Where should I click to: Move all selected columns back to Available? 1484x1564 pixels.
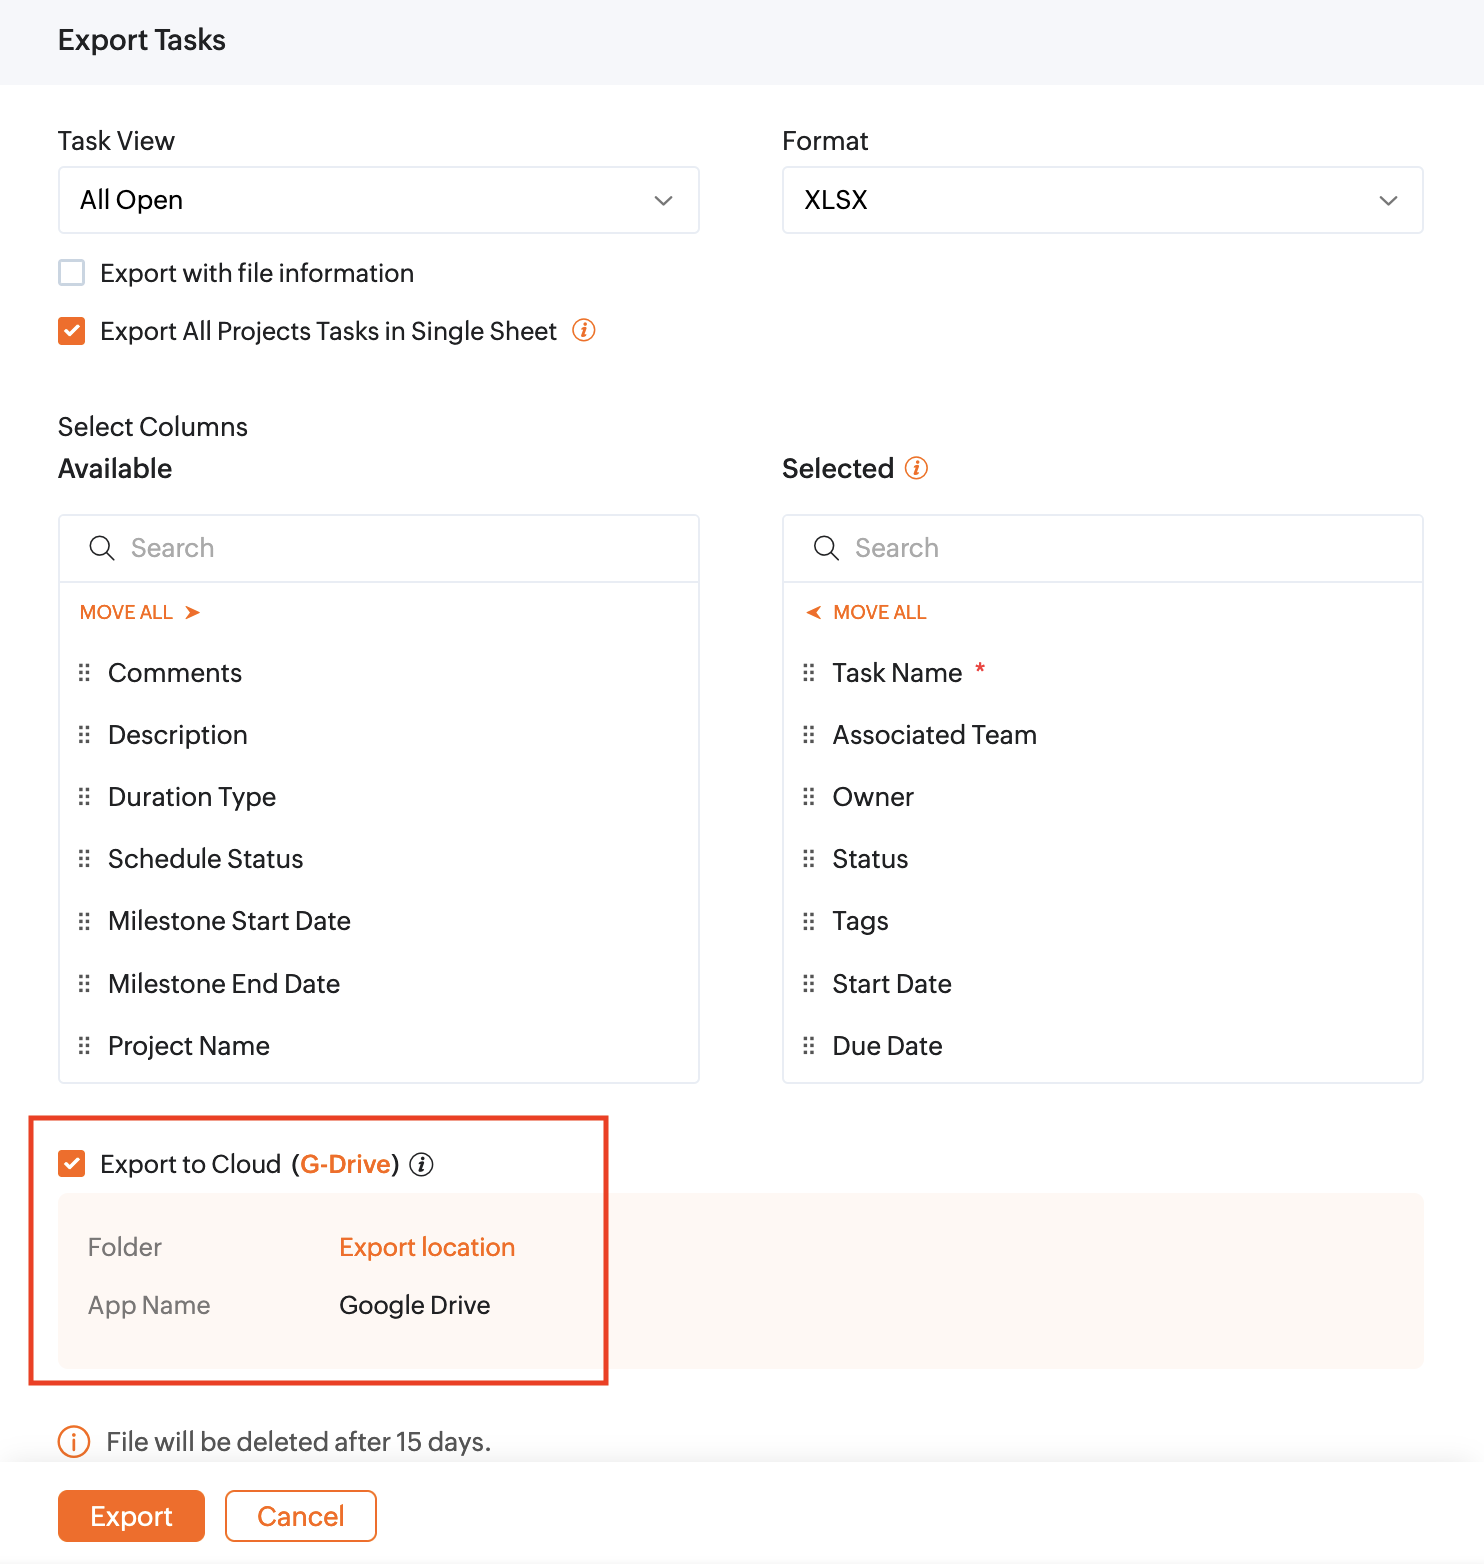pyautogui.click(x=867, y=612)
